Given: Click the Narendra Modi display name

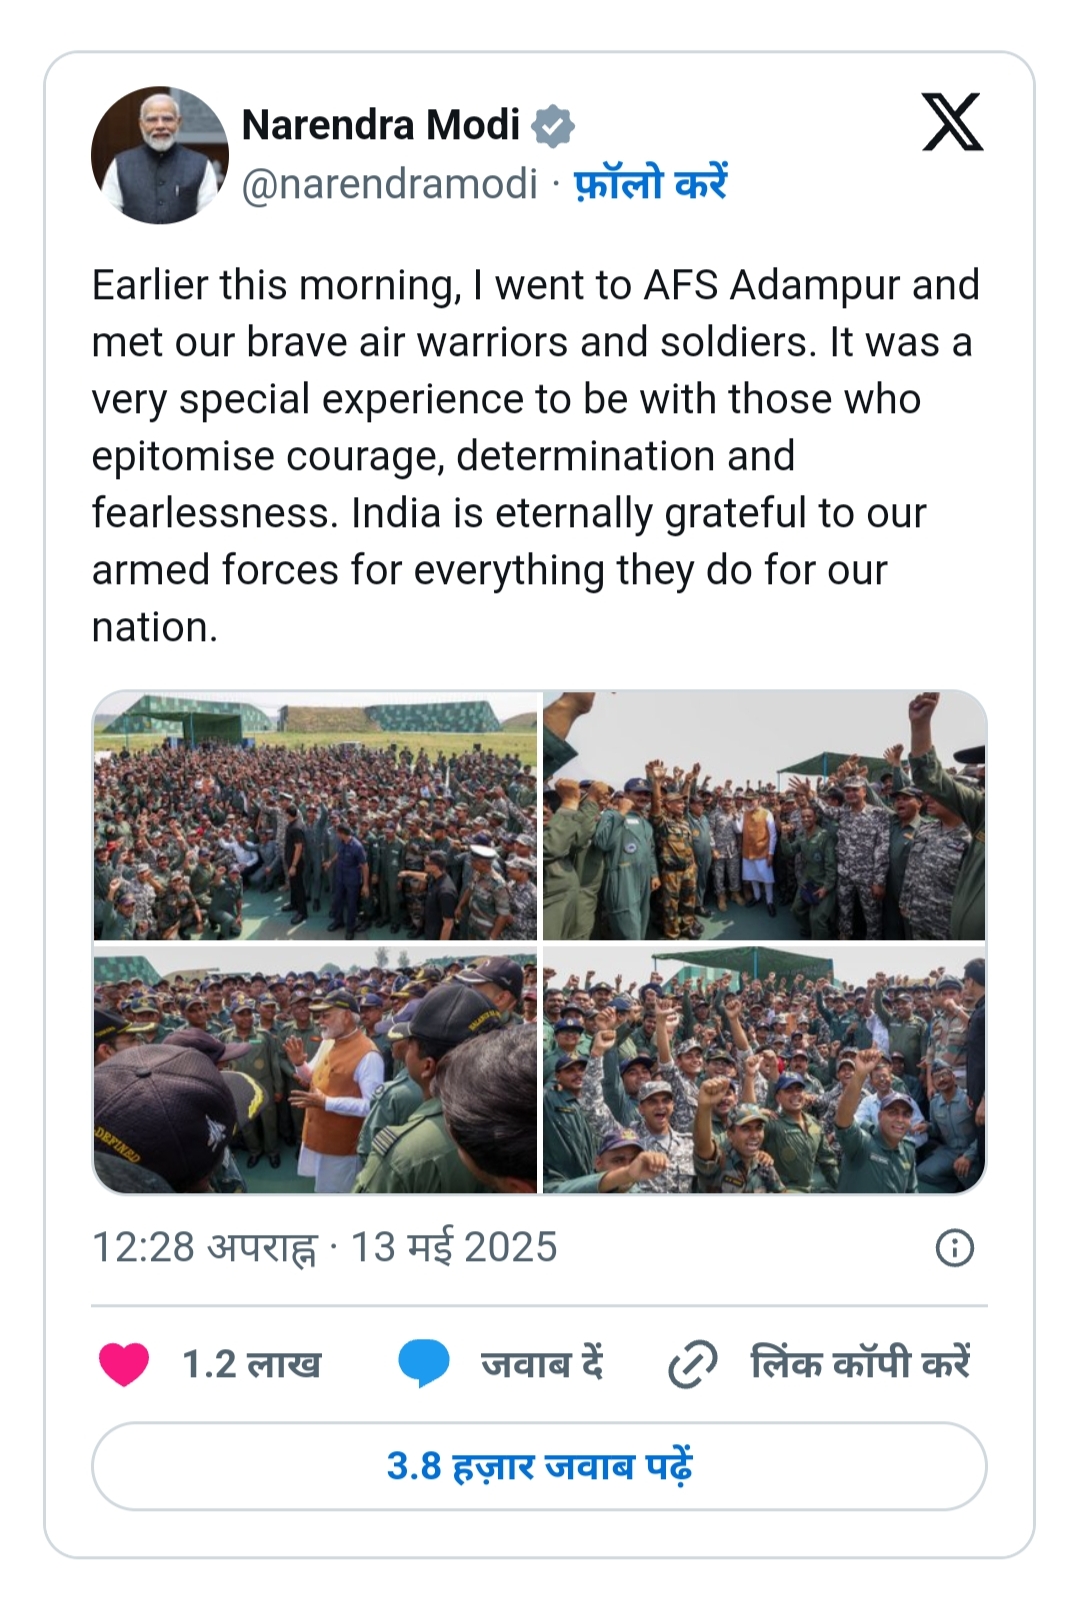Looking at the screenshot, I should click(381, 126).
